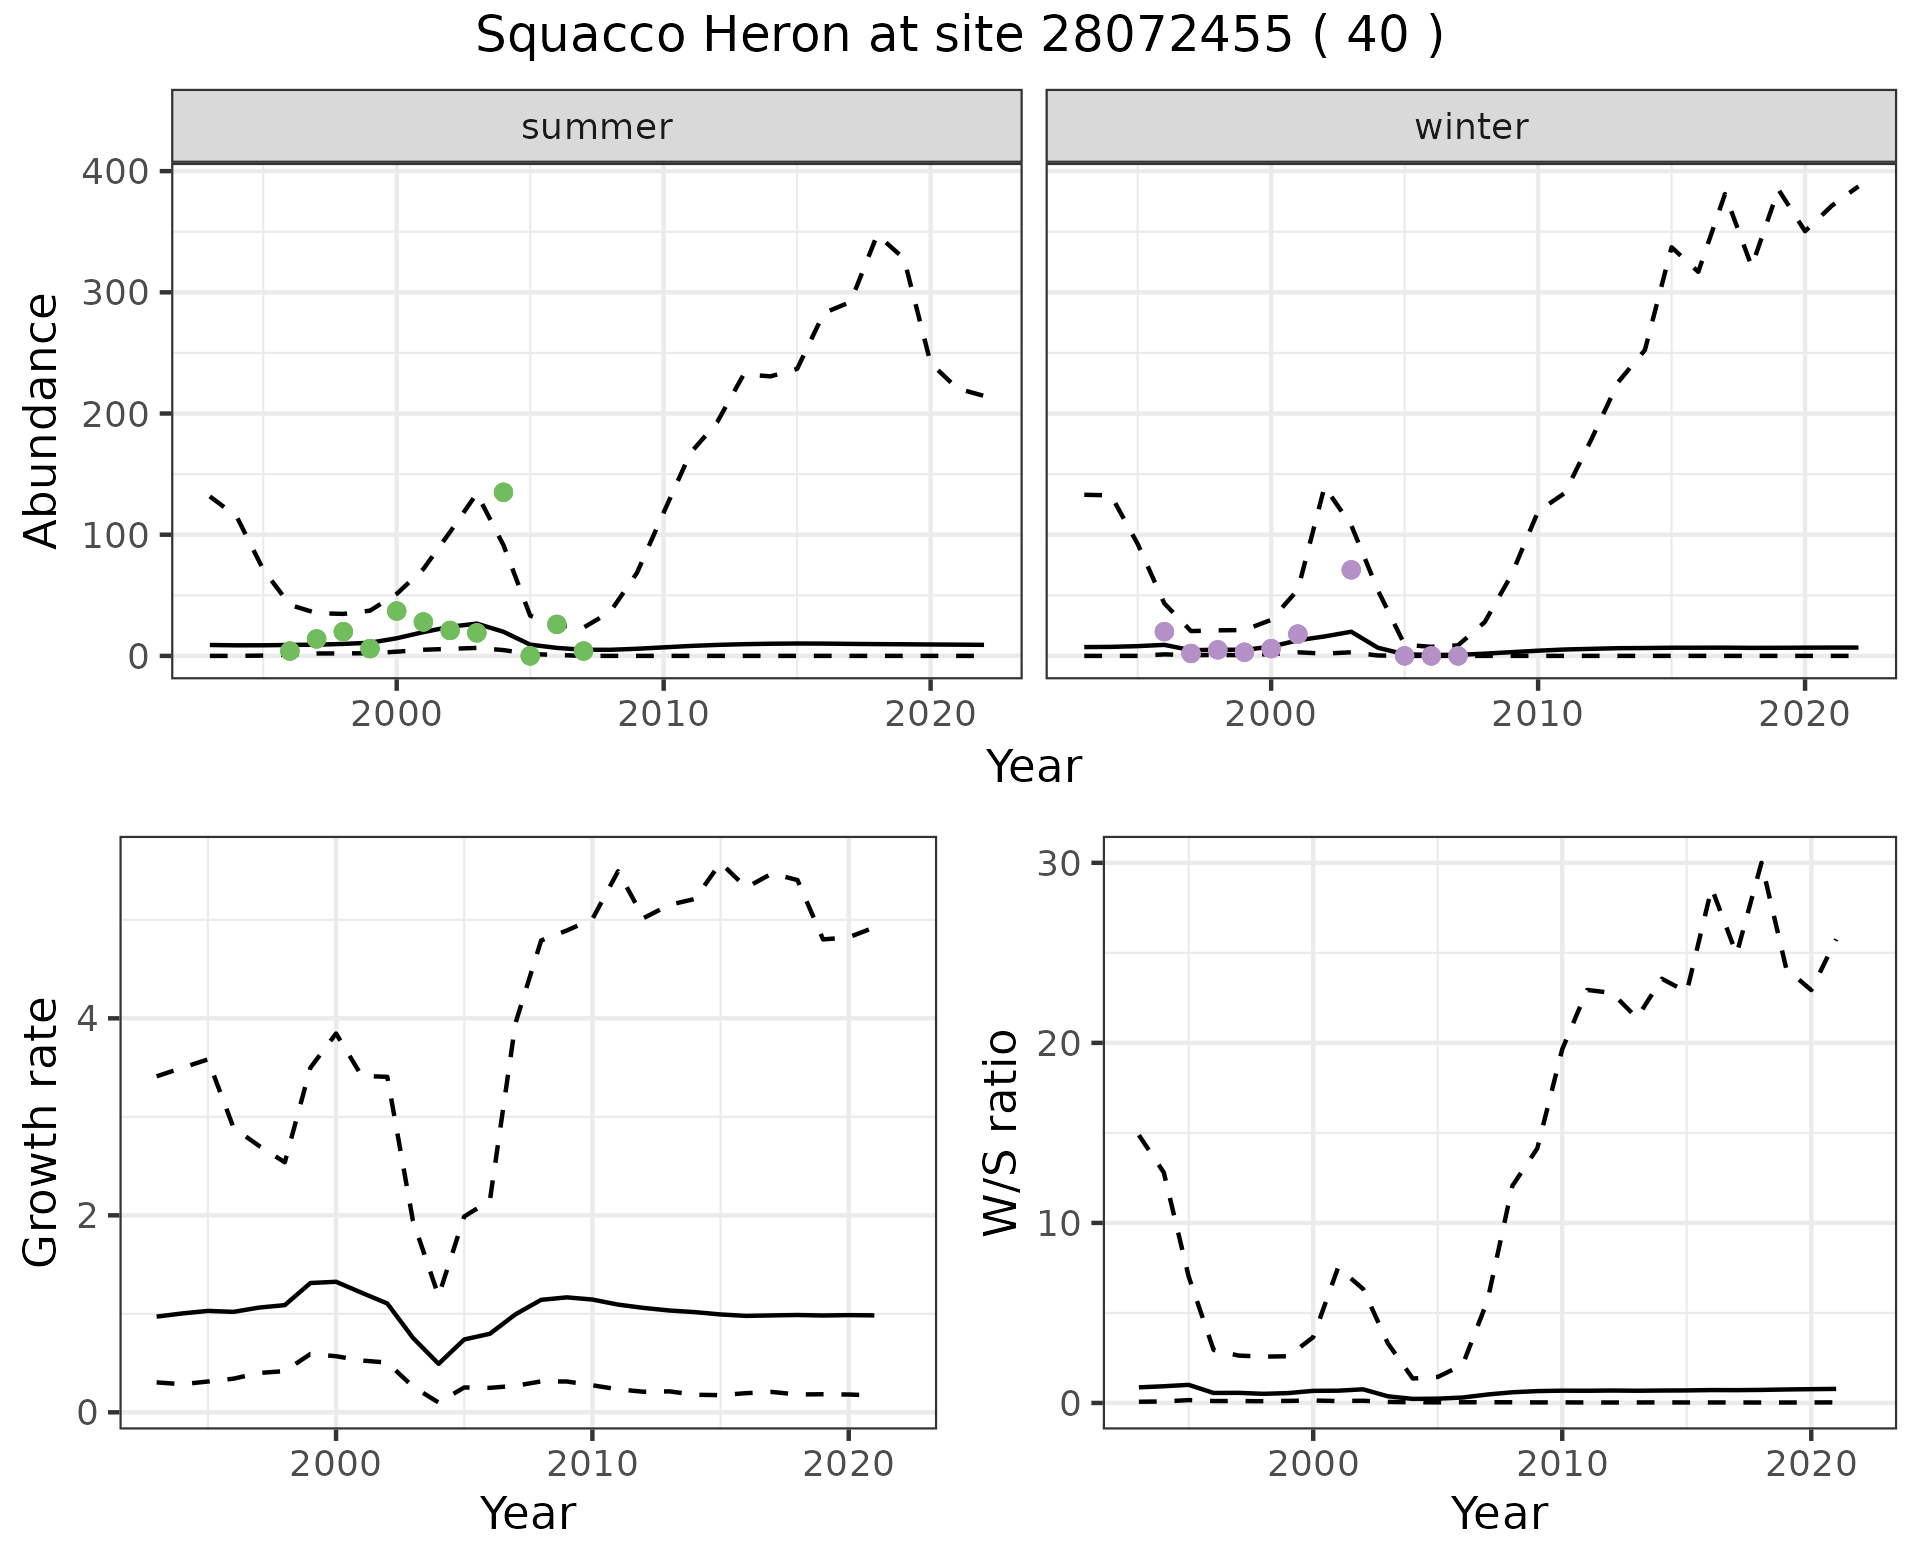The height and width of the screenshot is (1560, 1920).
Task: Click Year label under Growth rate plot
Action: pos(528,1513)
